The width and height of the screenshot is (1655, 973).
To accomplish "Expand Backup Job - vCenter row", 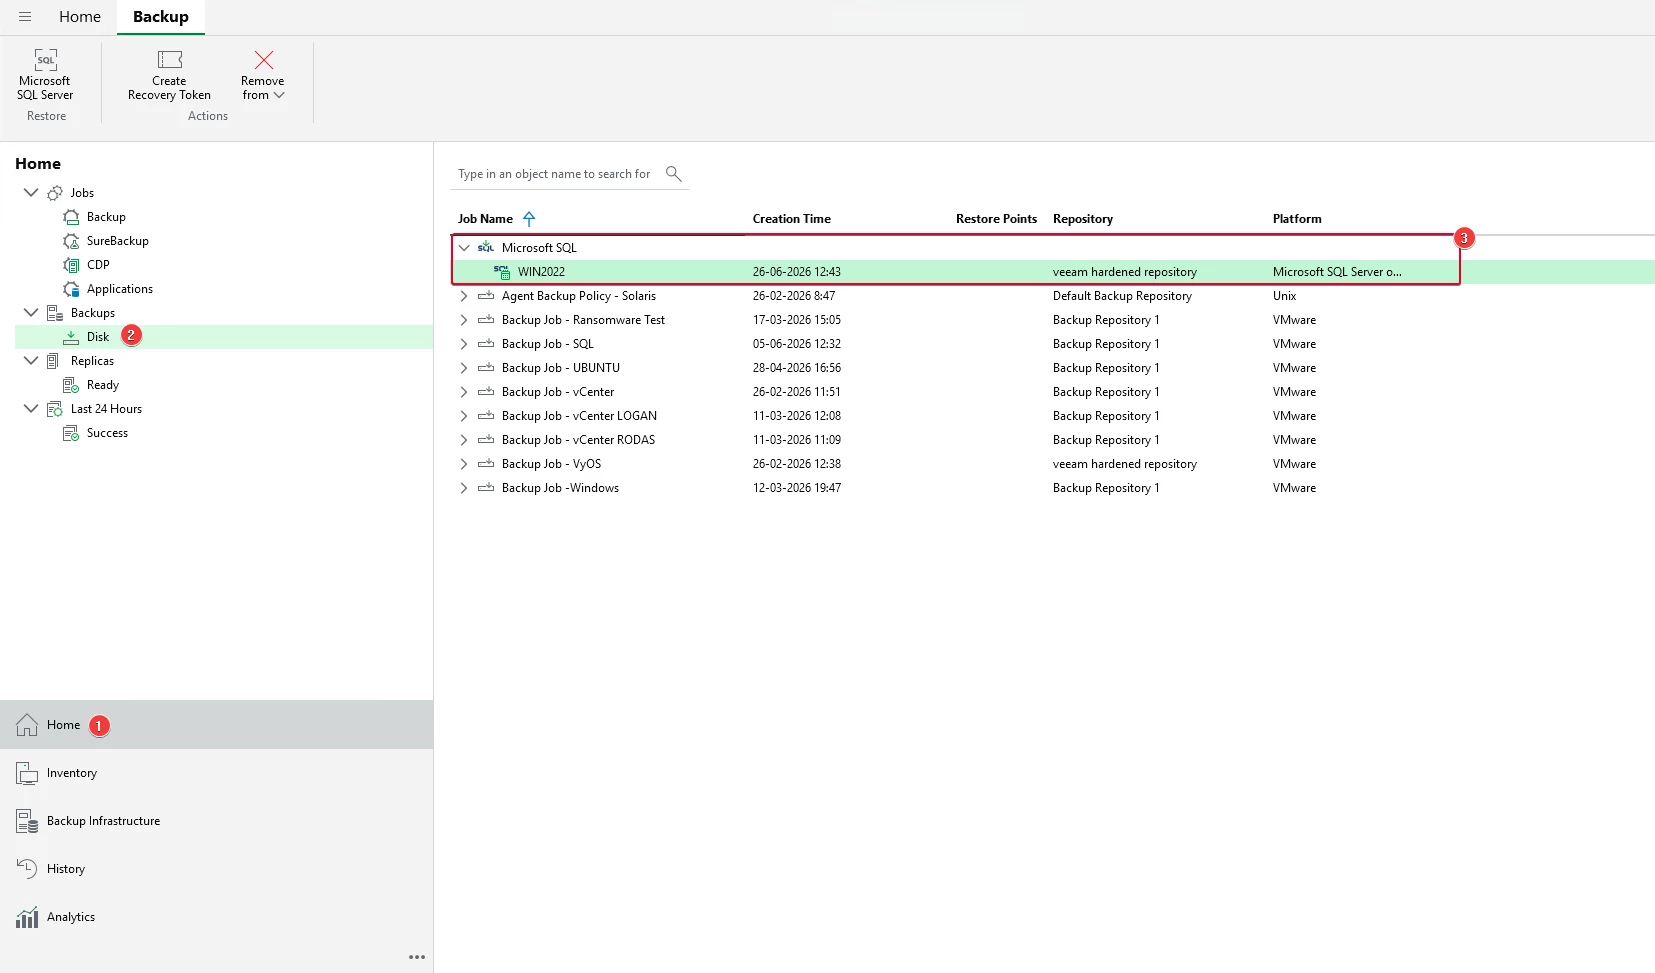I will (x=464, y=392).
